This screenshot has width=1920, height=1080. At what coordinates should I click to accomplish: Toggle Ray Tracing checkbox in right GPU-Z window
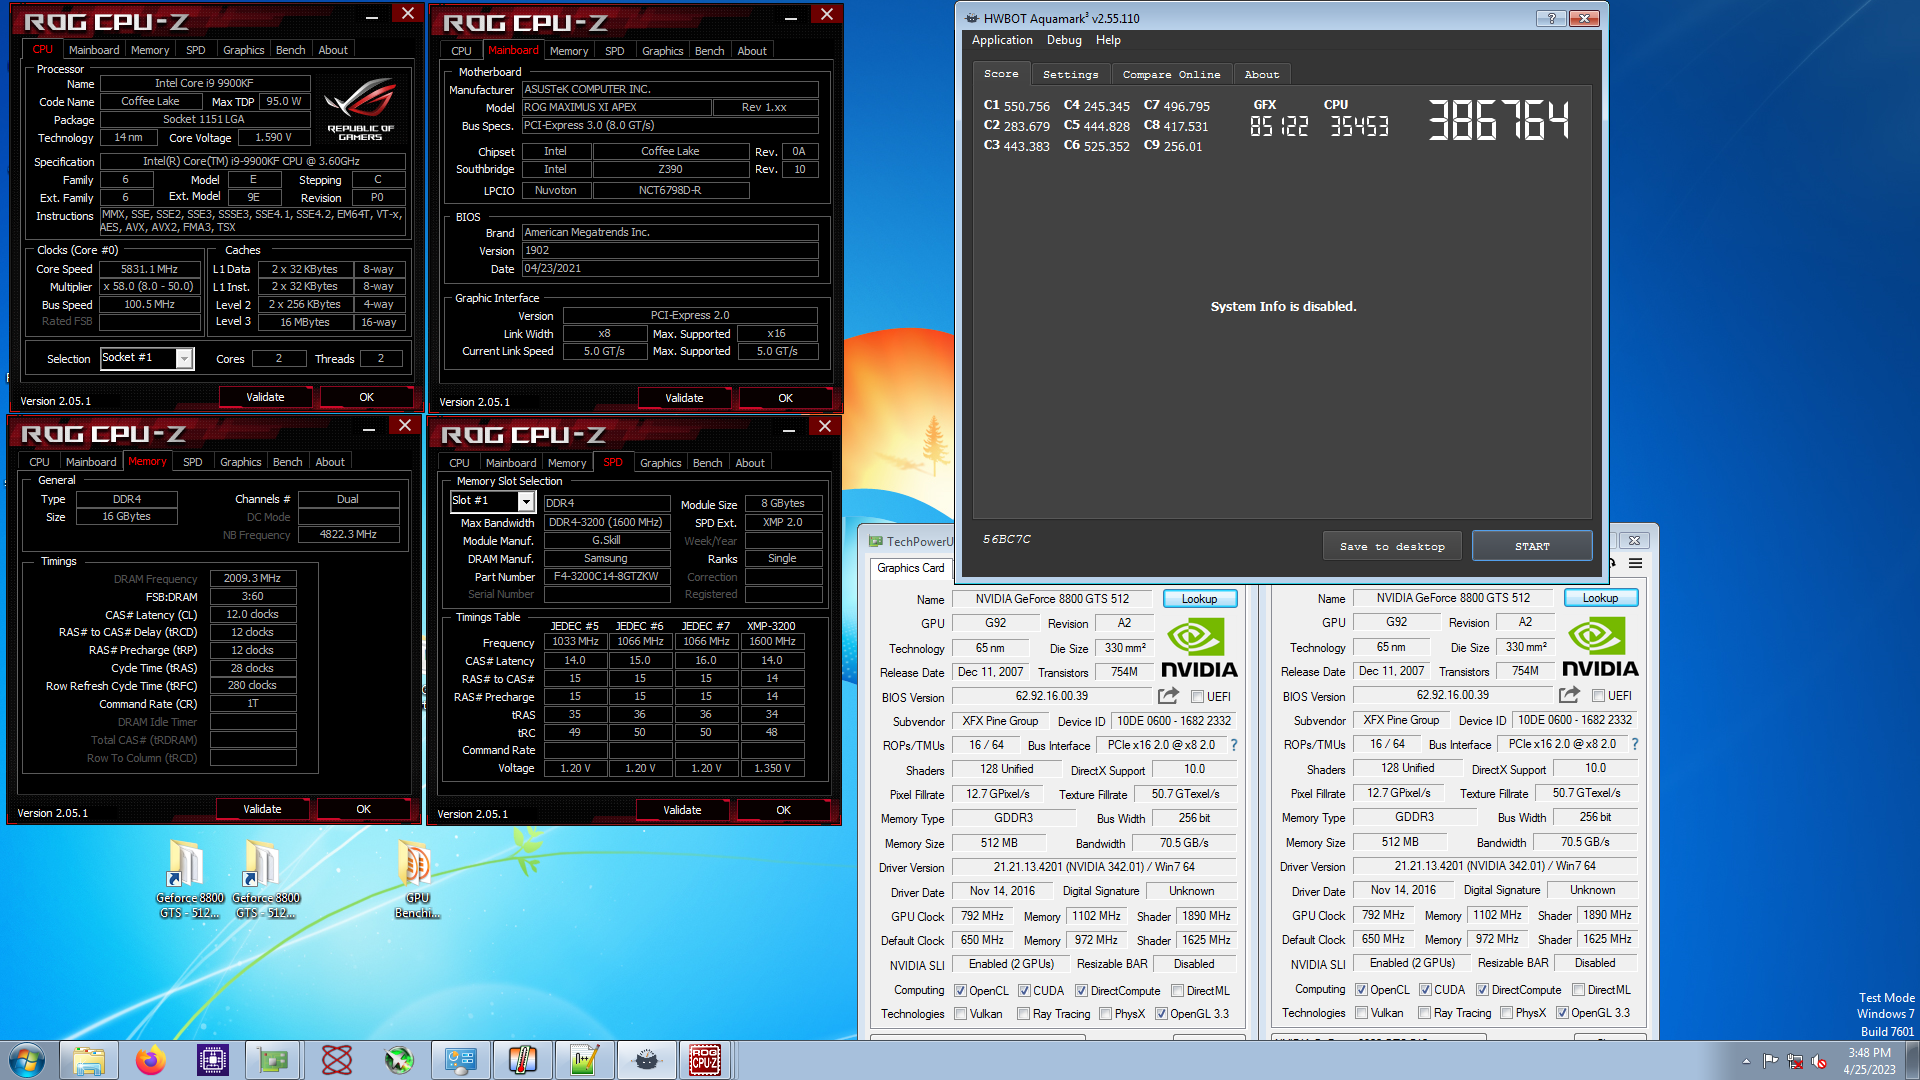1424,1013
